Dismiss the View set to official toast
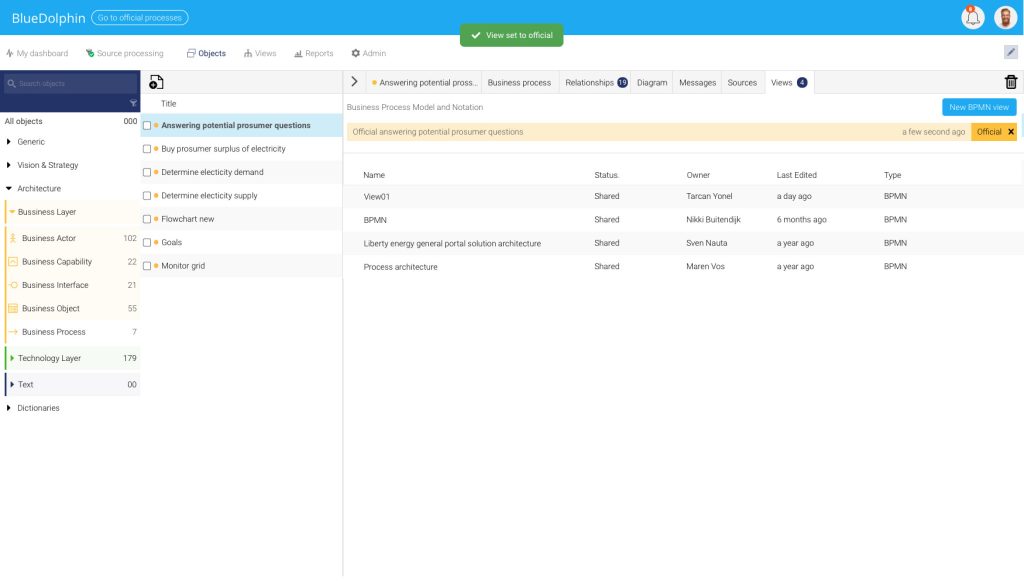 point(511,35)
